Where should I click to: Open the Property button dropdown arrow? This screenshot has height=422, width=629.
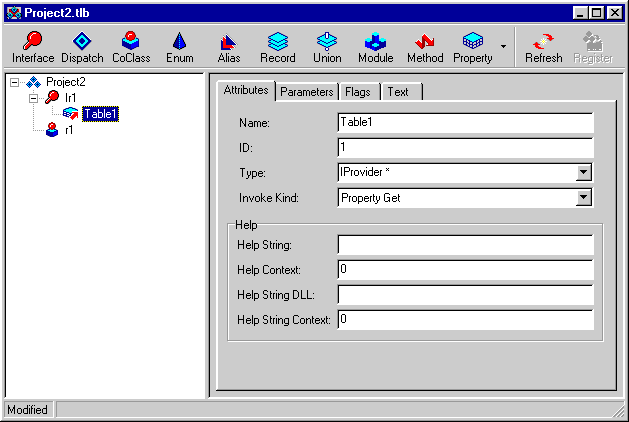pos(503,47)
